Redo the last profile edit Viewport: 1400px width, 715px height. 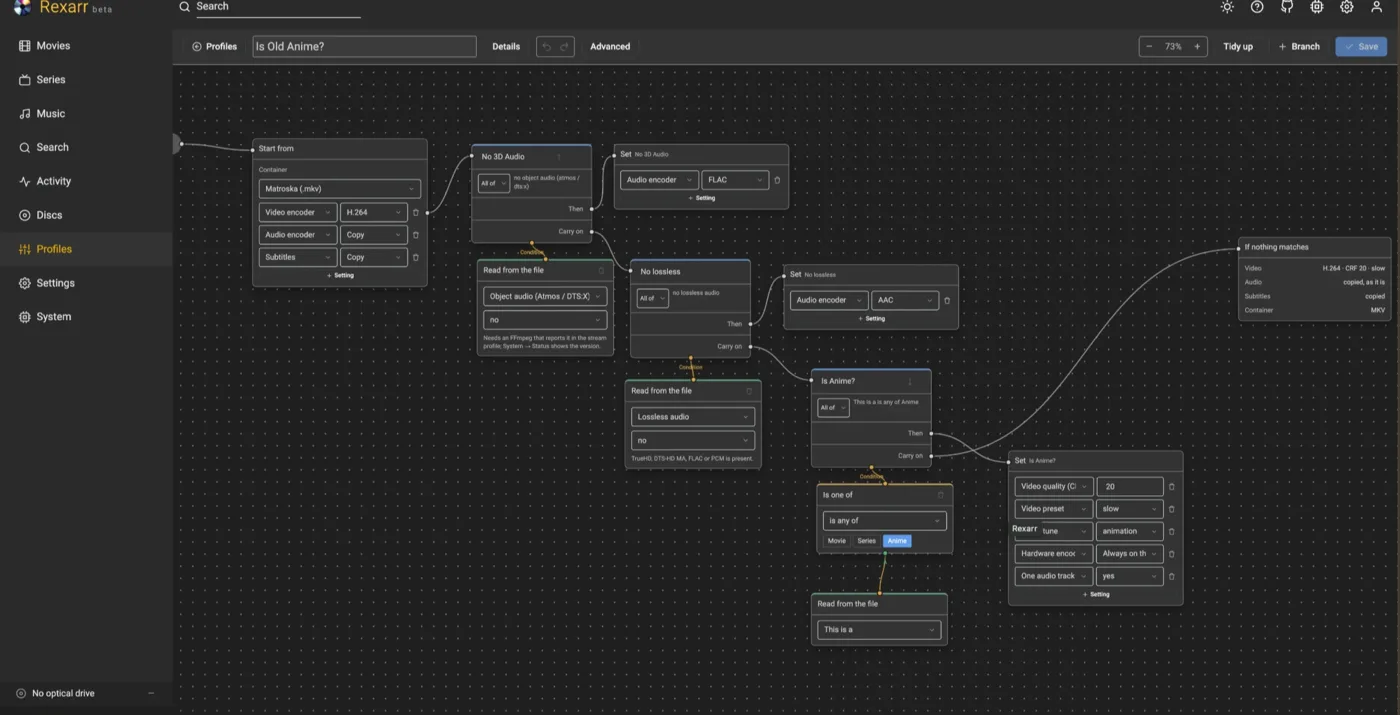(565, 47)
